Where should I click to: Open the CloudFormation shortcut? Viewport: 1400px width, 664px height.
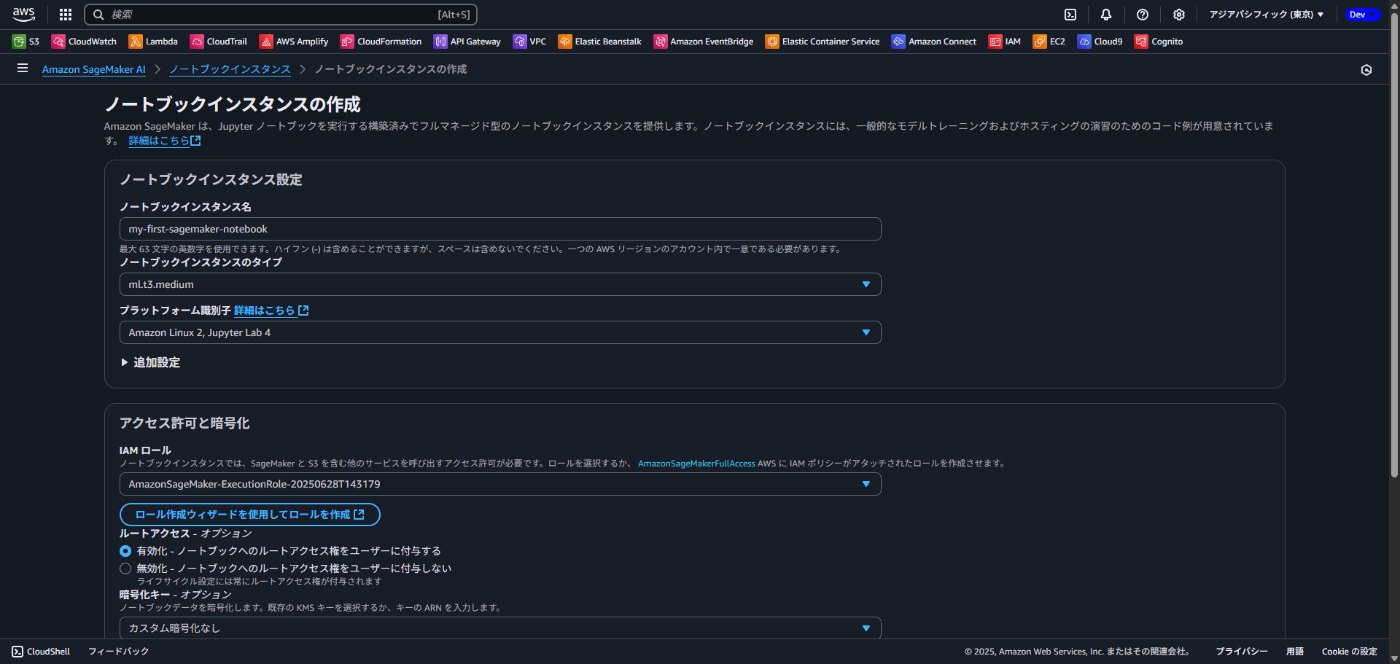tap(382, 42)
